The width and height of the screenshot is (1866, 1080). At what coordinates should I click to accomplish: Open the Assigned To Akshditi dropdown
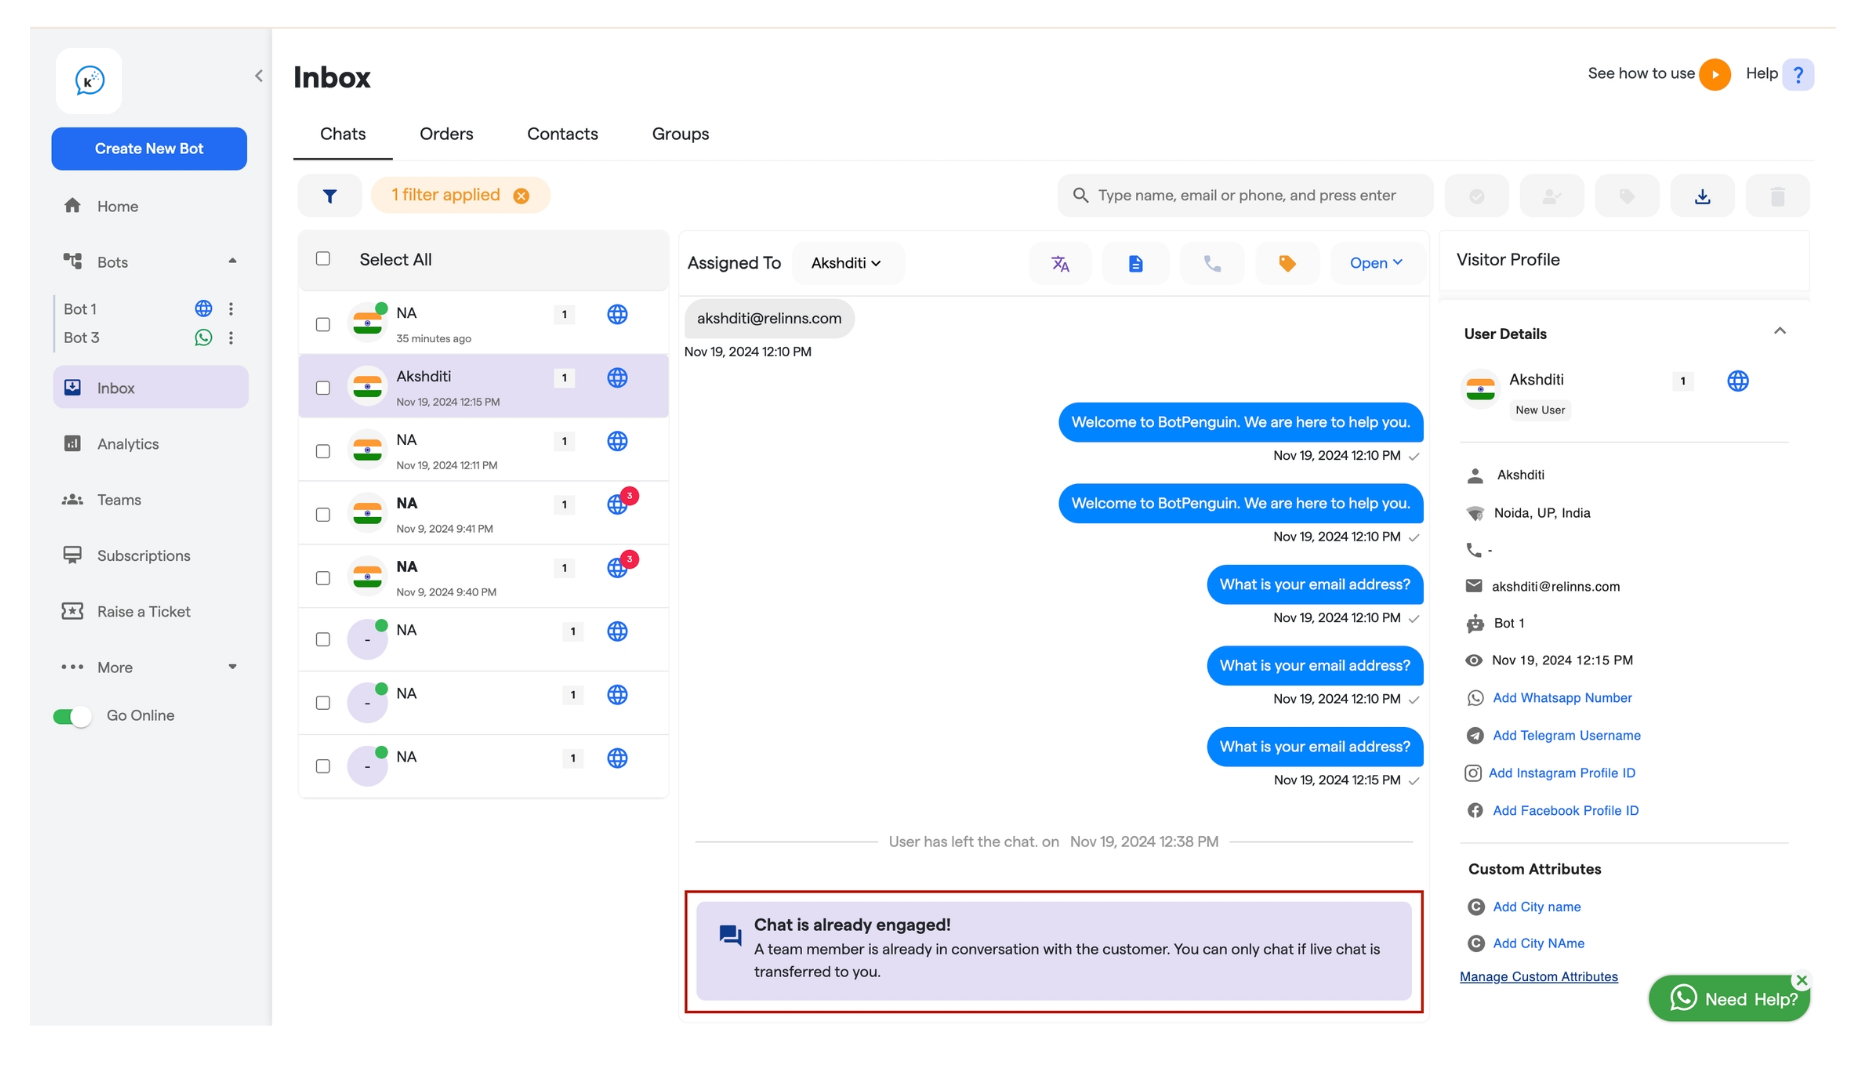point(847,263)
